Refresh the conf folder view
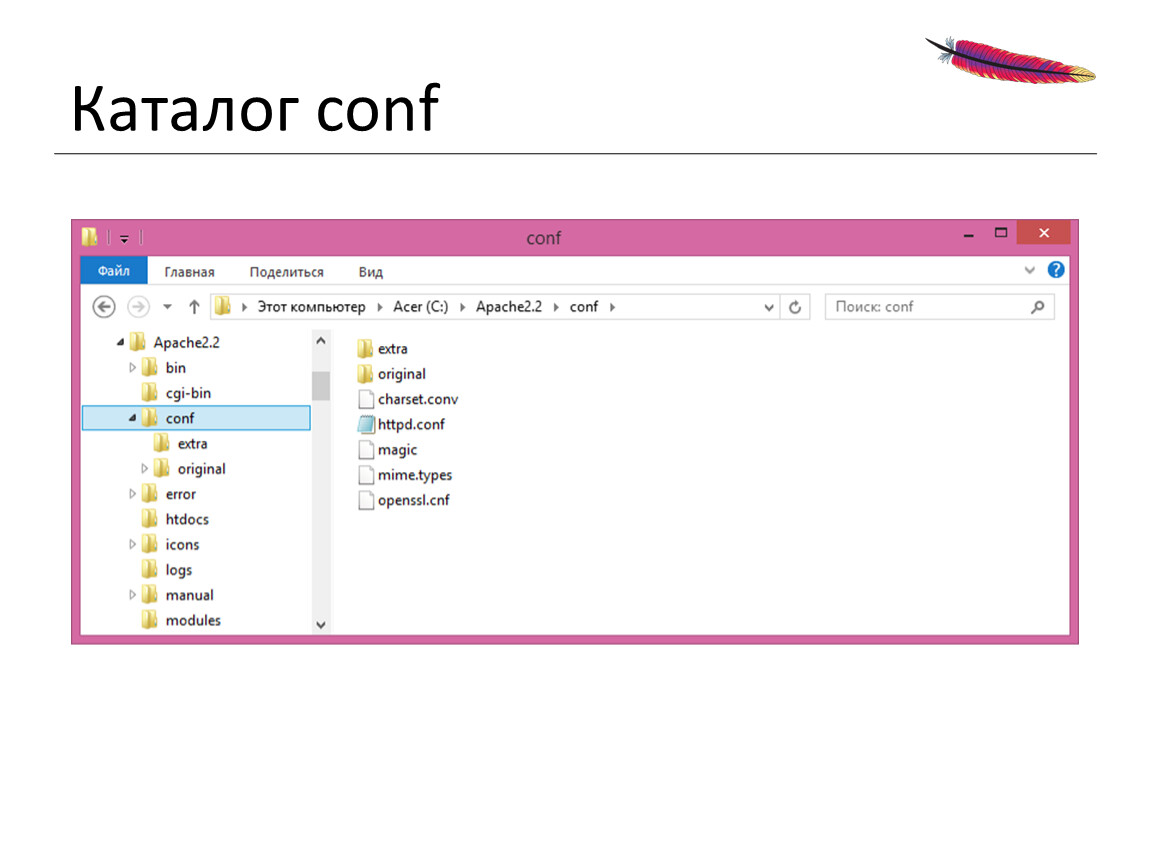The width and height of the screenshot is (1150, 864). click(x=795, y=307)
